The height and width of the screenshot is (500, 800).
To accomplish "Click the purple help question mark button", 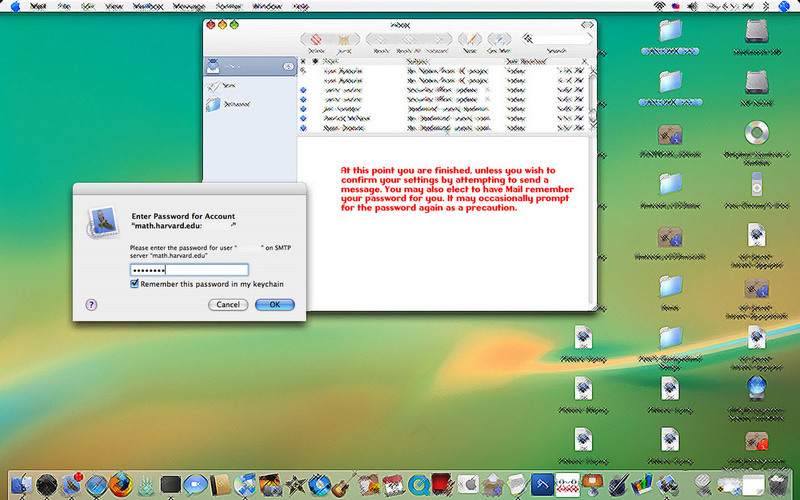I will click(x=91, y=304).
